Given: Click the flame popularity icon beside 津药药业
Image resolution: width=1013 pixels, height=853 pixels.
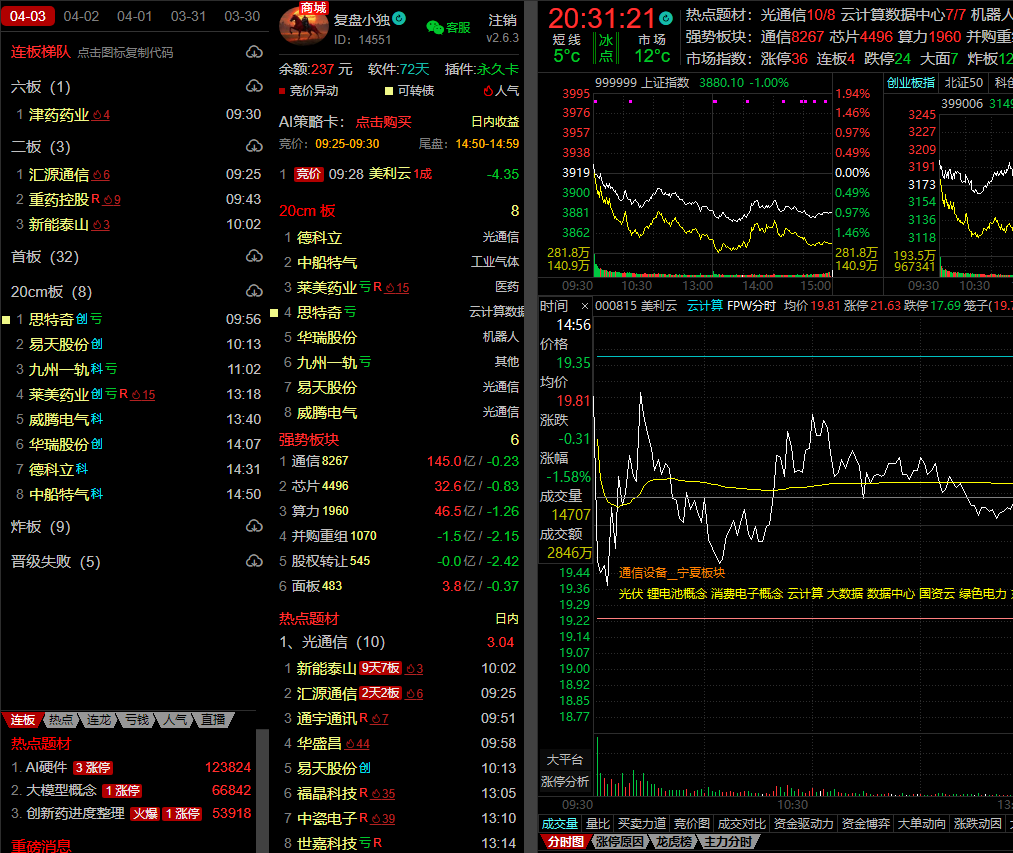Looking at the screenshot, I should (101, 115).
